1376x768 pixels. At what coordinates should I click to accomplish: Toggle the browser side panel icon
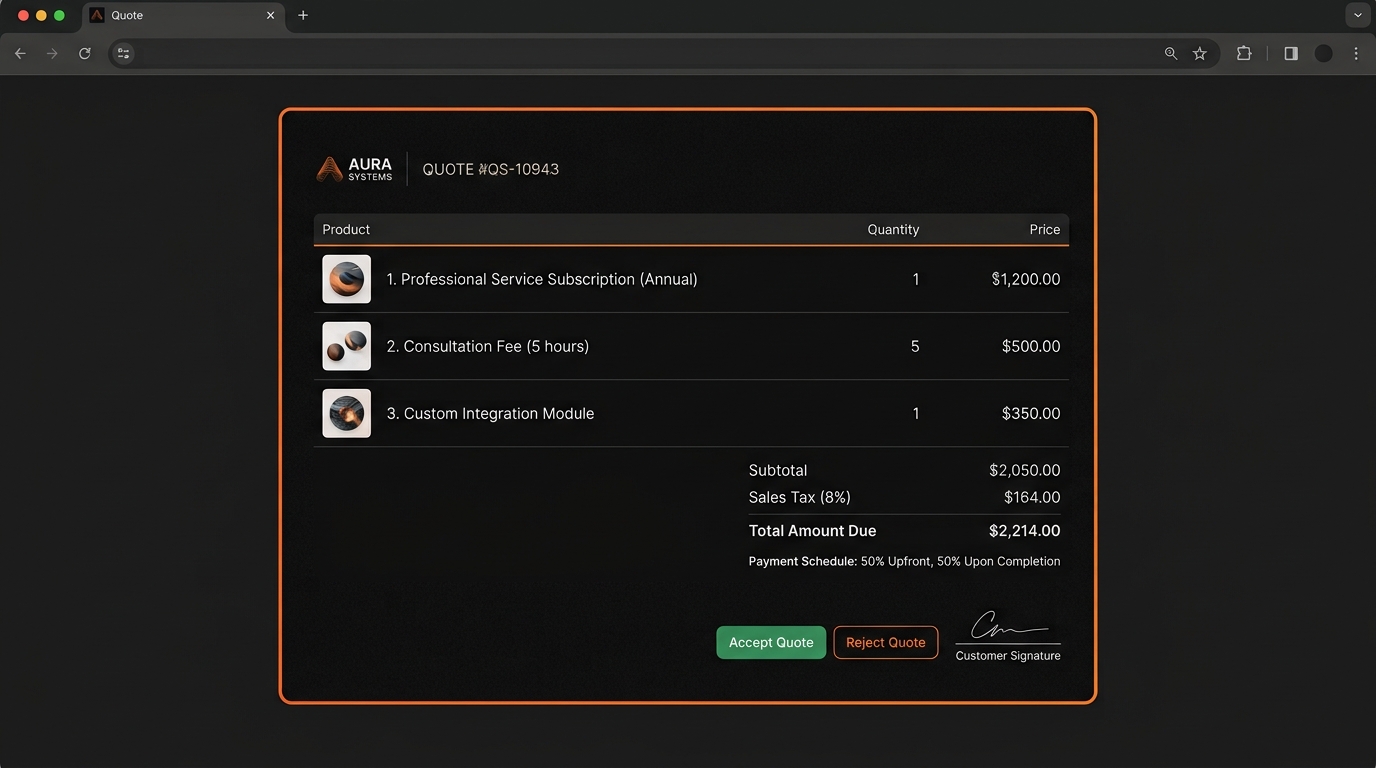click(1291, 54)
